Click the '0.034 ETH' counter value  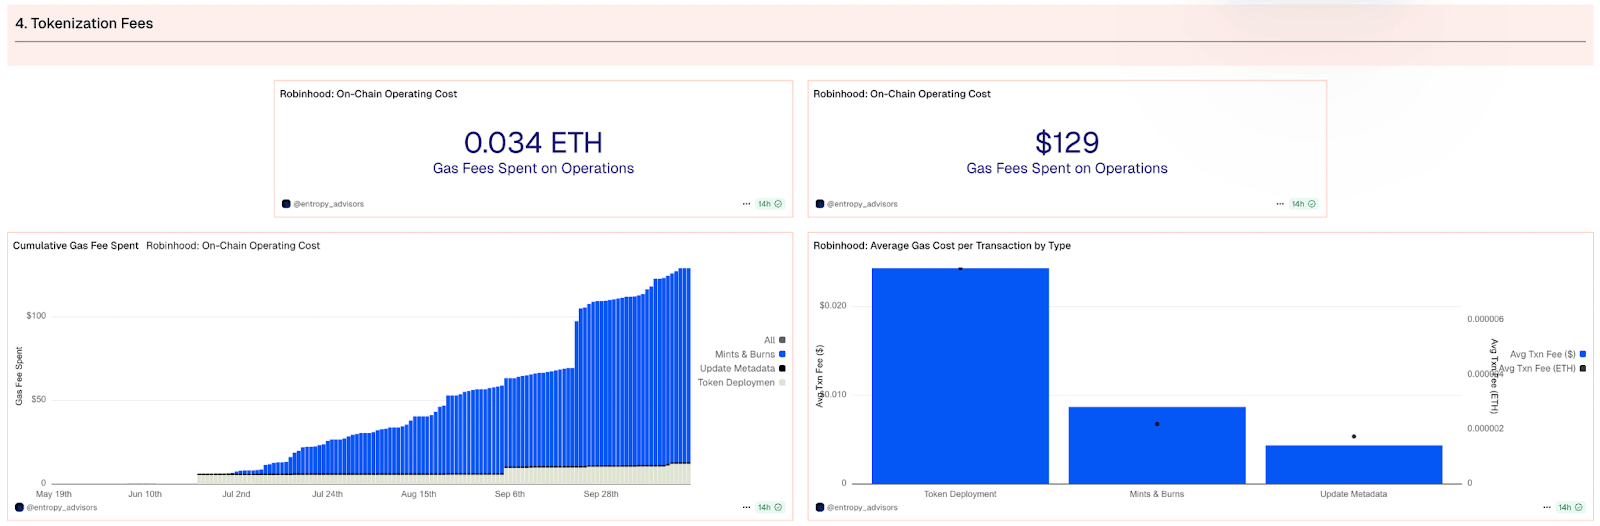[x=533, y=143]
